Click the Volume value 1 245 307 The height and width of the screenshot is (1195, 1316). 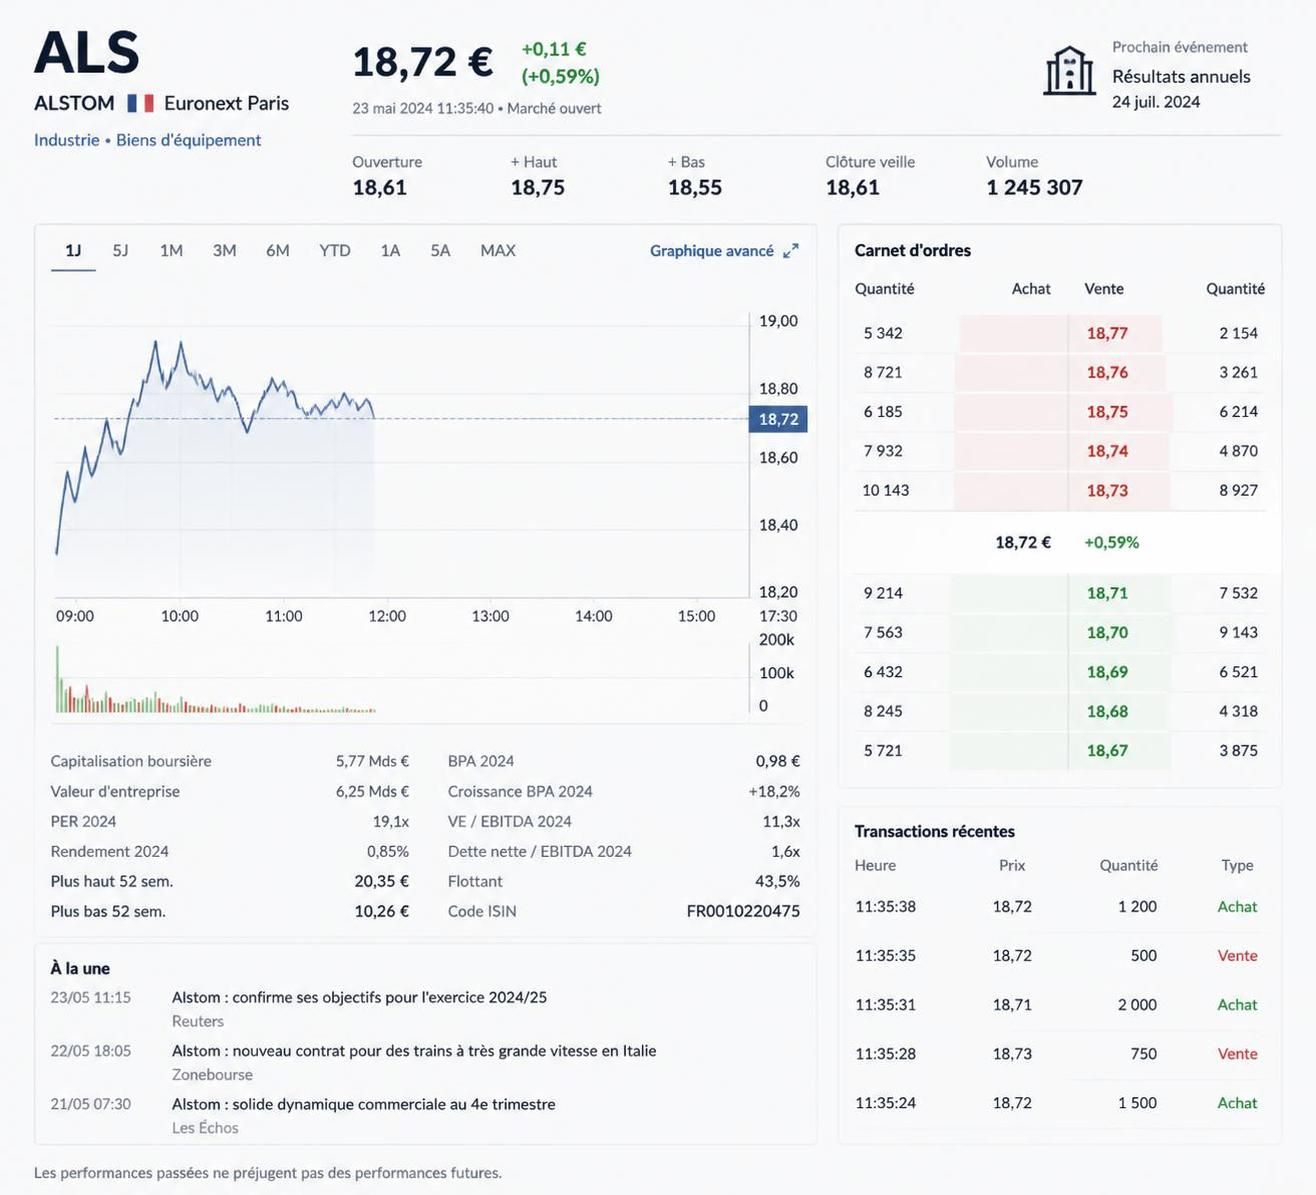pos(1034,187)
